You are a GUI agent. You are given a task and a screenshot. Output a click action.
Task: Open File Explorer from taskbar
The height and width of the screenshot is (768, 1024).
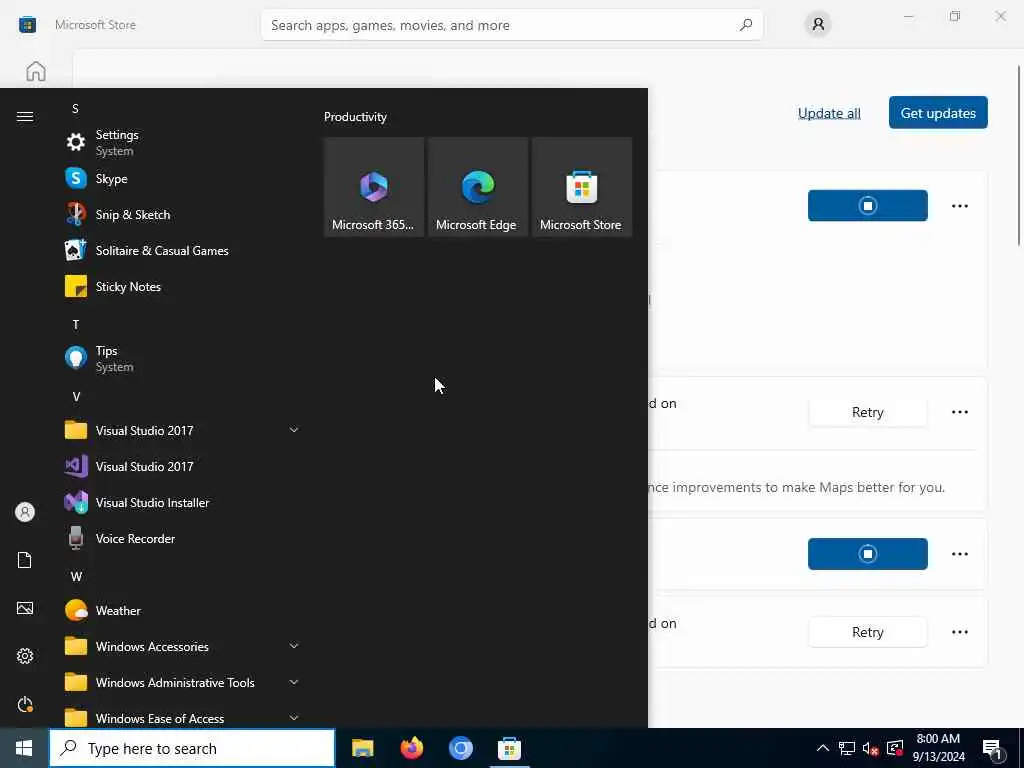362,748
